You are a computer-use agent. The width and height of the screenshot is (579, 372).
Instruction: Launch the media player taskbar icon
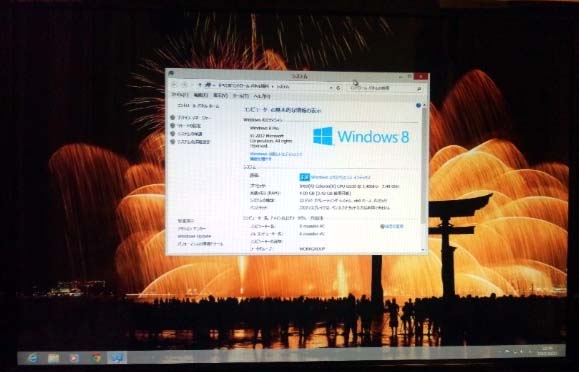pyautogui.click(x=74, y=358)
